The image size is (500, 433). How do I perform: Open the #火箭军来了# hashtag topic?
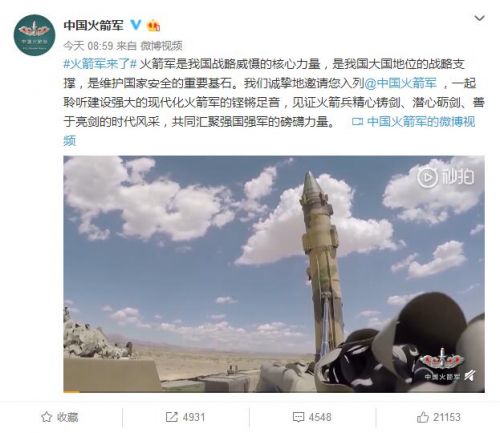[100, 64]
